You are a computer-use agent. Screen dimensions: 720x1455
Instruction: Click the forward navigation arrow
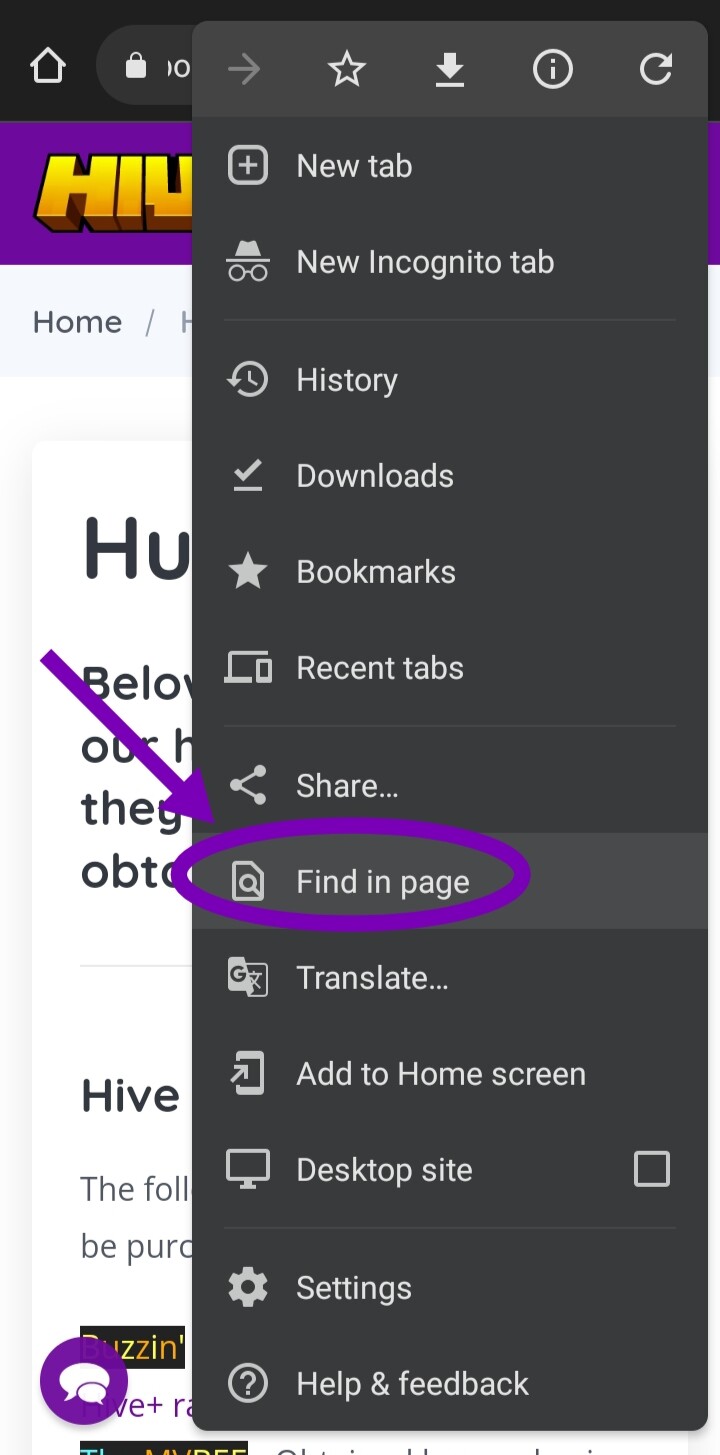[x=244, y=69]
